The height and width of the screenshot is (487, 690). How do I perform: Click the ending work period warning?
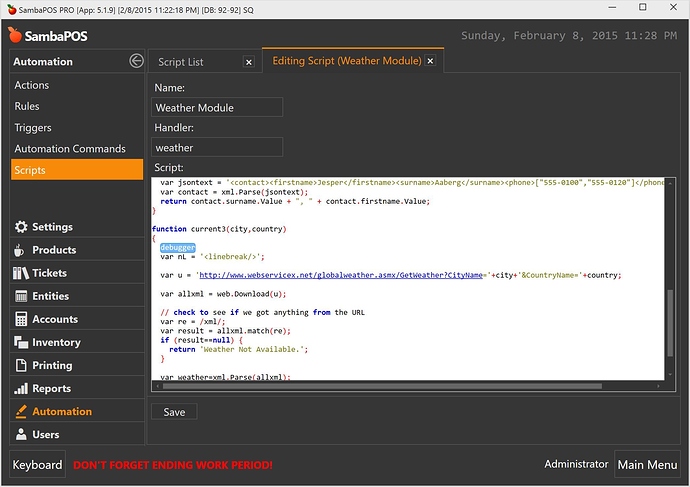172,465
